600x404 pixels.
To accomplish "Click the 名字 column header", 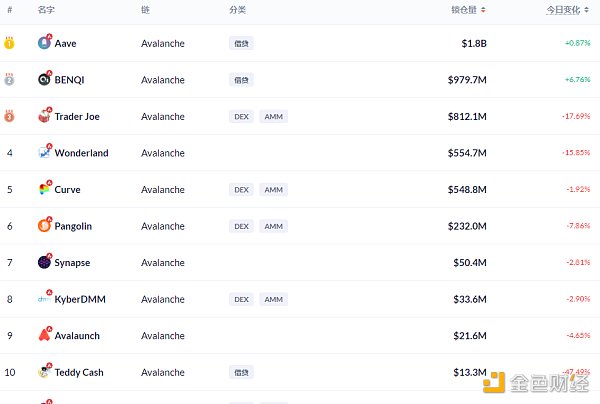I will click(46, 10).
